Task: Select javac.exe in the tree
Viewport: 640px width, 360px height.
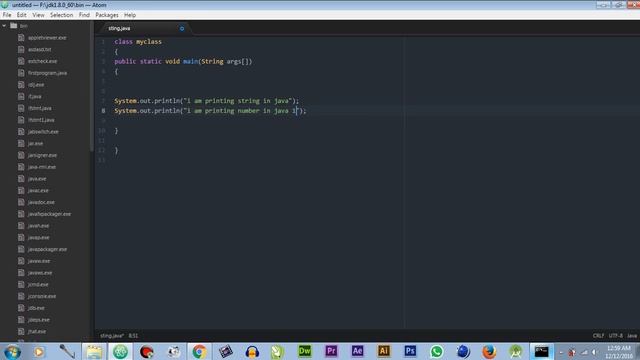Action: click(38, 191)
